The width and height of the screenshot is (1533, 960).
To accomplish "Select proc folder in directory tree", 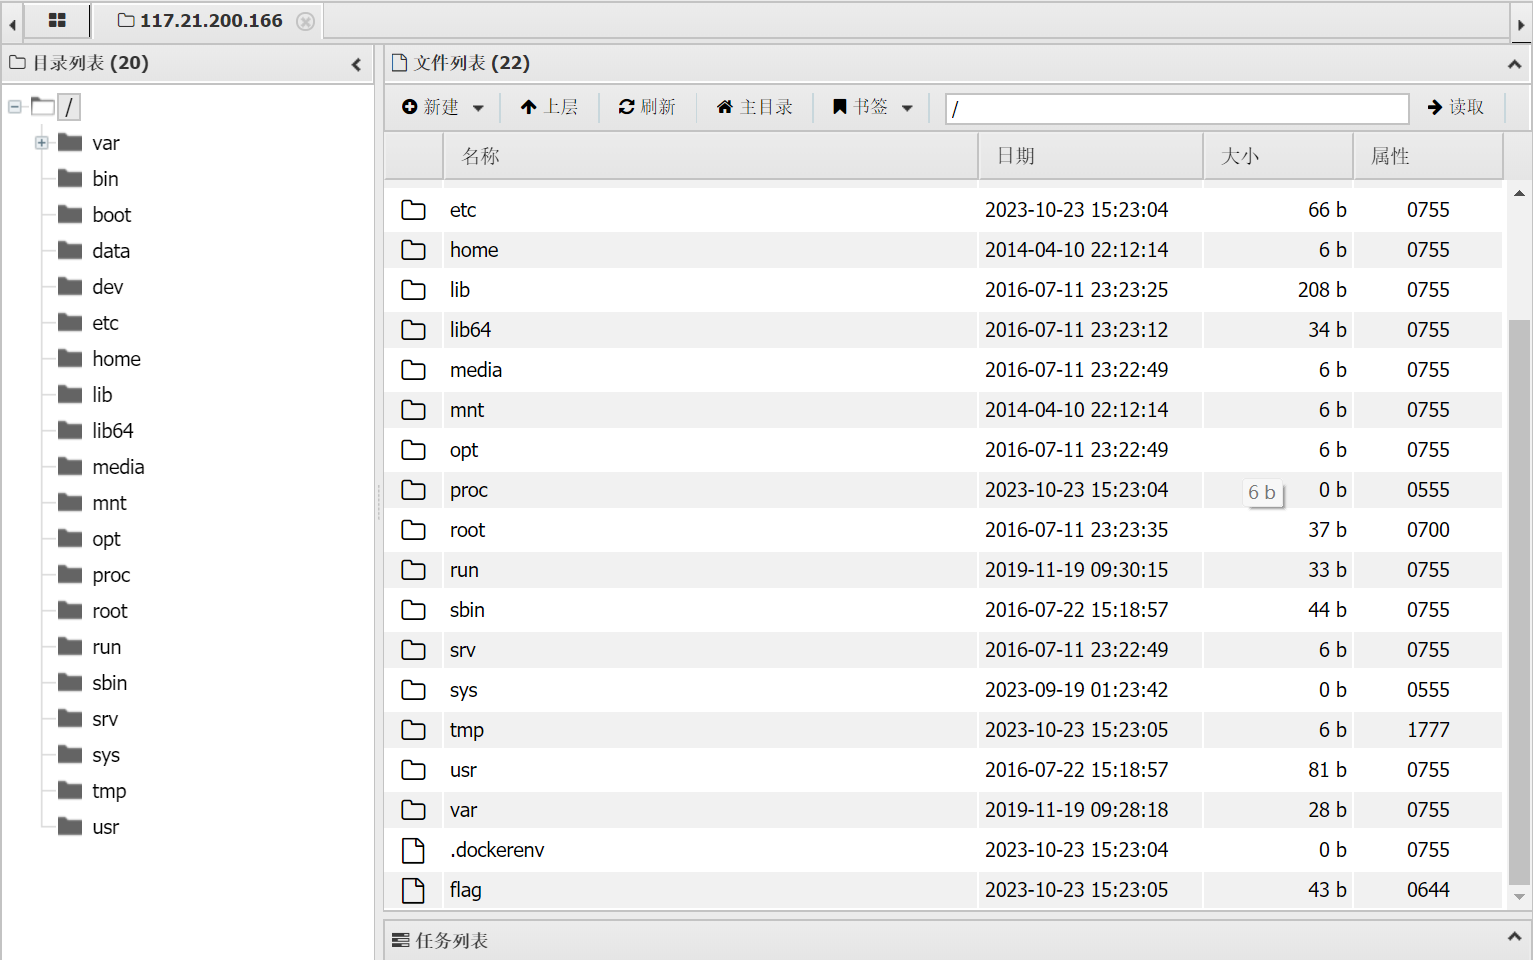I will point(111,575).
